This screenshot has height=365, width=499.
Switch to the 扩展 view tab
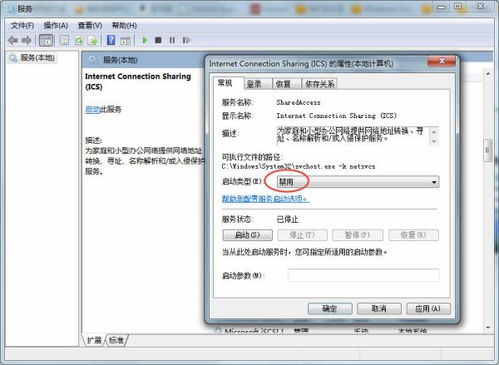pos(94,340)
